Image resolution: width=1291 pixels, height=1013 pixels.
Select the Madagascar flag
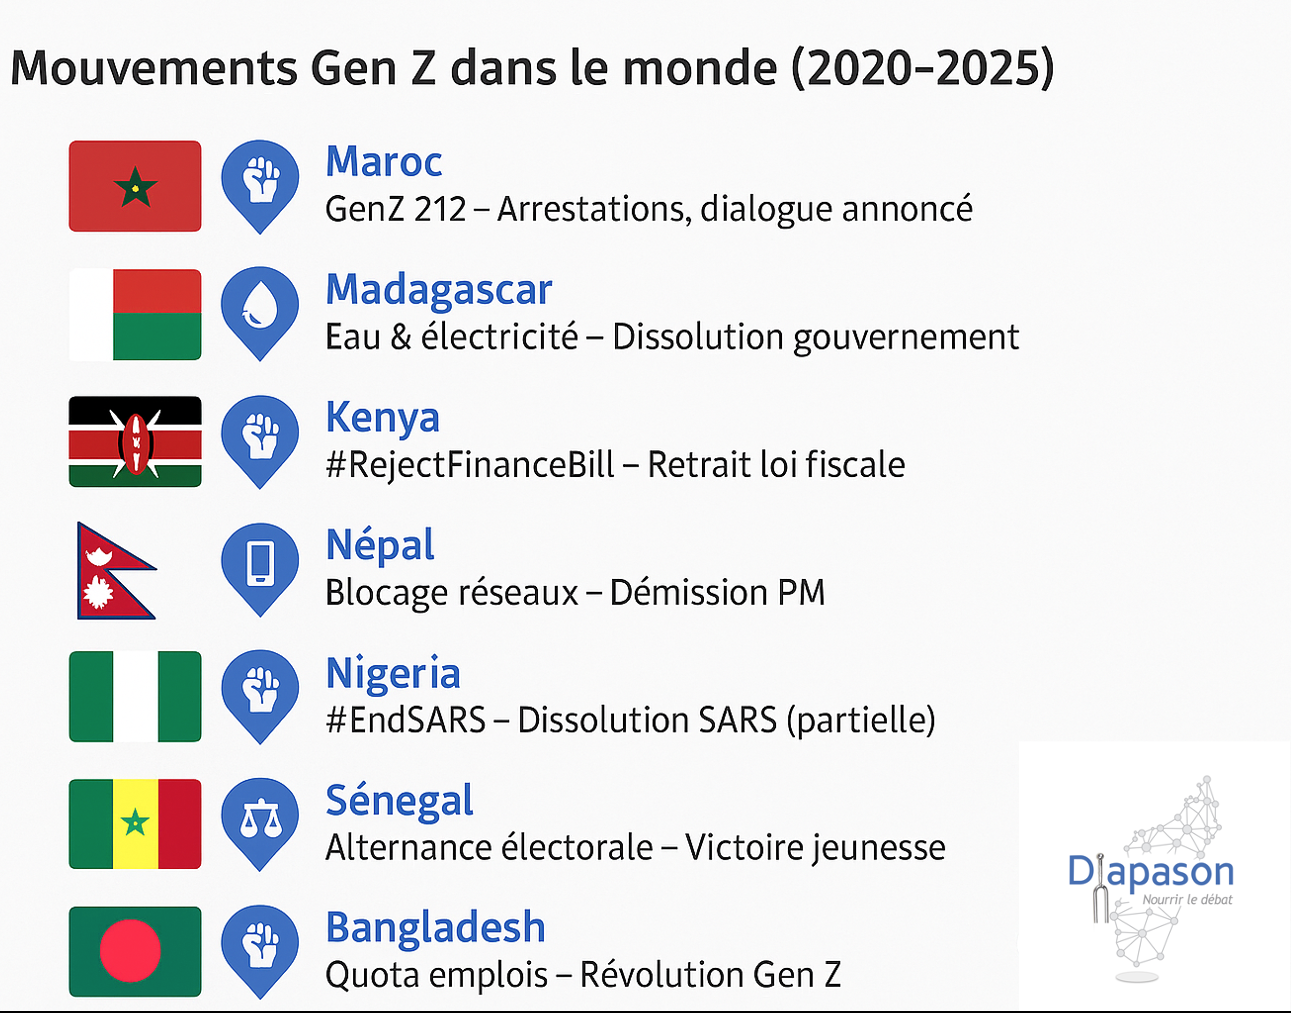click(135, 314)
